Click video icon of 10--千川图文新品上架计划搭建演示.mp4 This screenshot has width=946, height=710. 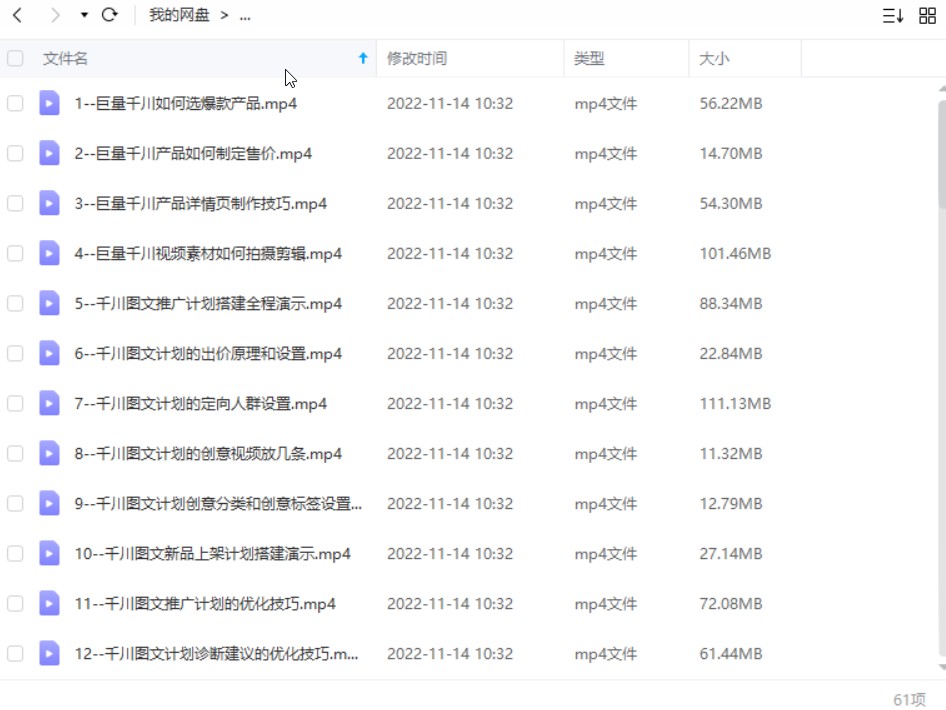pos(49,554)
